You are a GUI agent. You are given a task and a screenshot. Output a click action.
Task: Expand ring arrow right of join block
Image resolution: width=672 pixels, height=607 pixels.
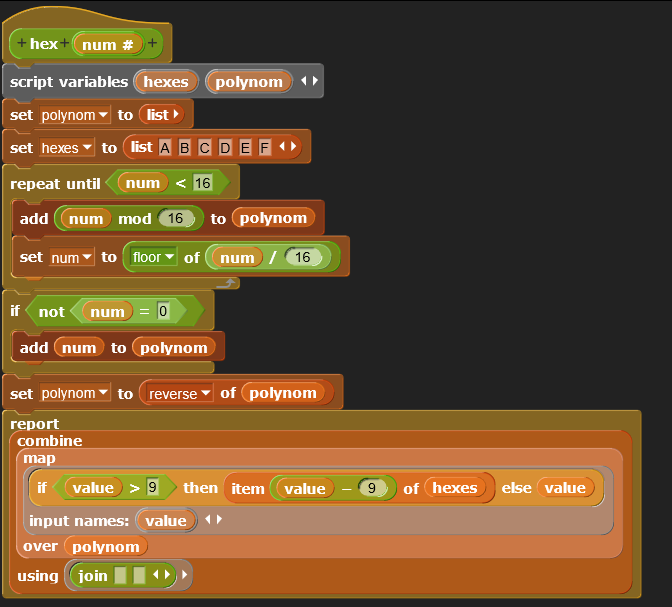coord(185,574)
